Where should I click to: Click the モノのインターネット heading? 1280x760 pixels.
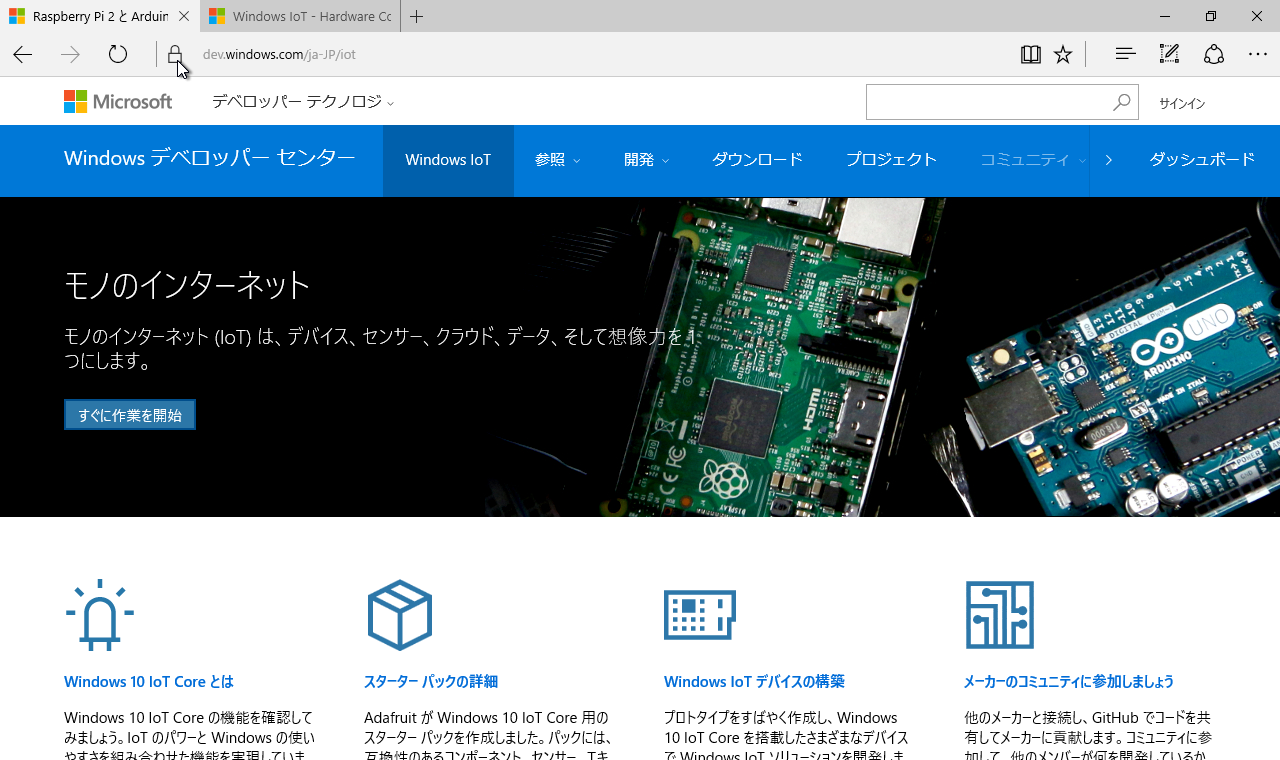[187, 285]
